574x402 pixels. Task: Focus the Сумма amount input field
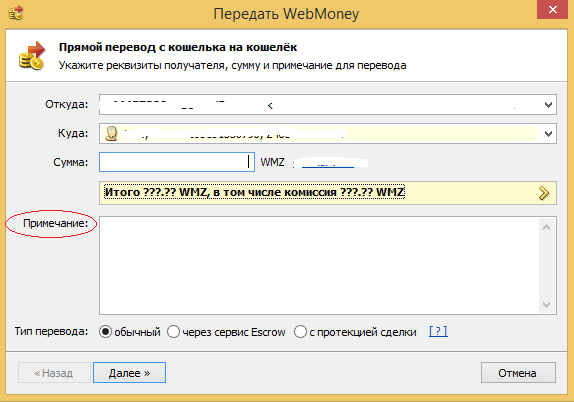point(177,162)
